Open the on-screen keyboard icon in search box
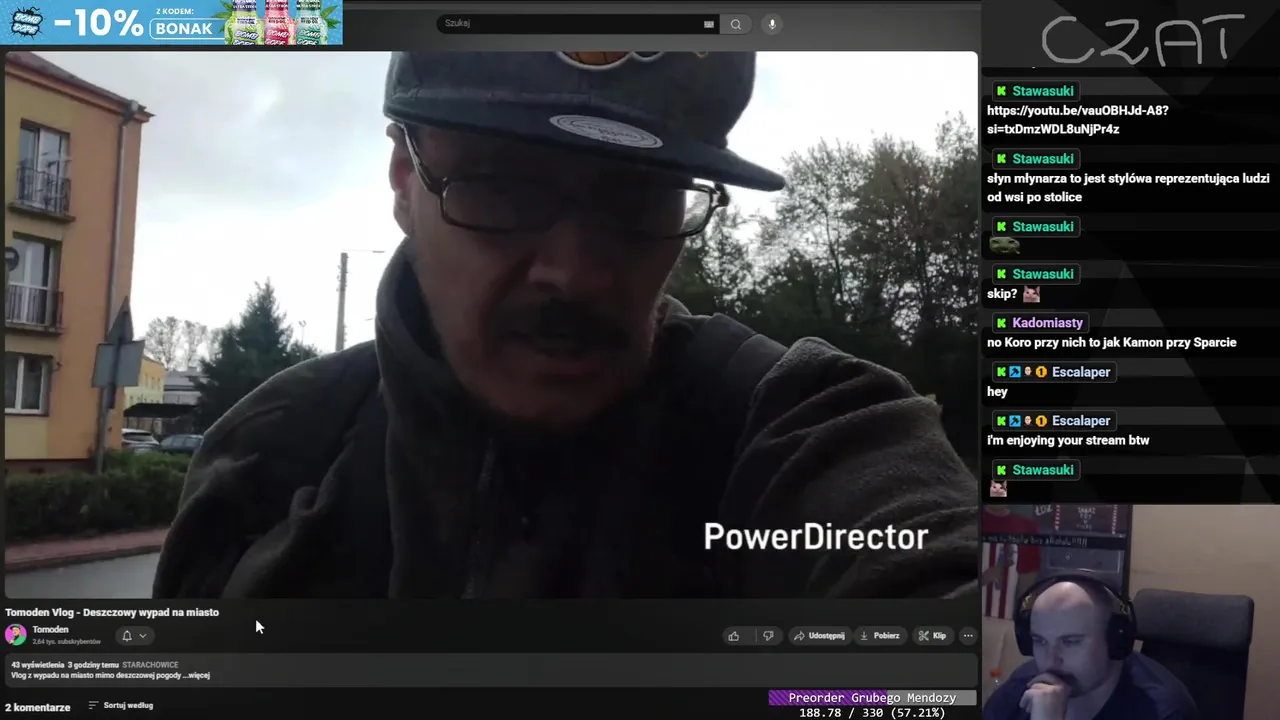The width and height of the screenshot is (1280, 720). 709,24
